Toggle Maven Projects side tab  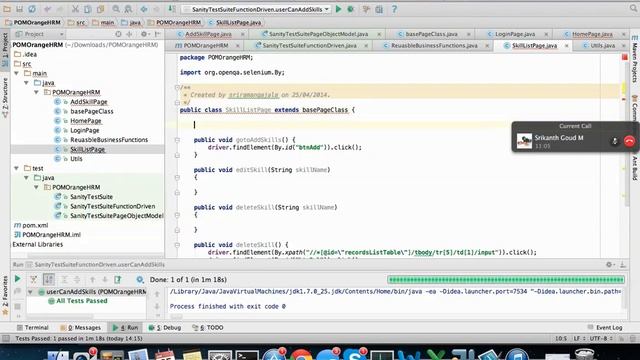pyautogui.click(x=635, y=59)
